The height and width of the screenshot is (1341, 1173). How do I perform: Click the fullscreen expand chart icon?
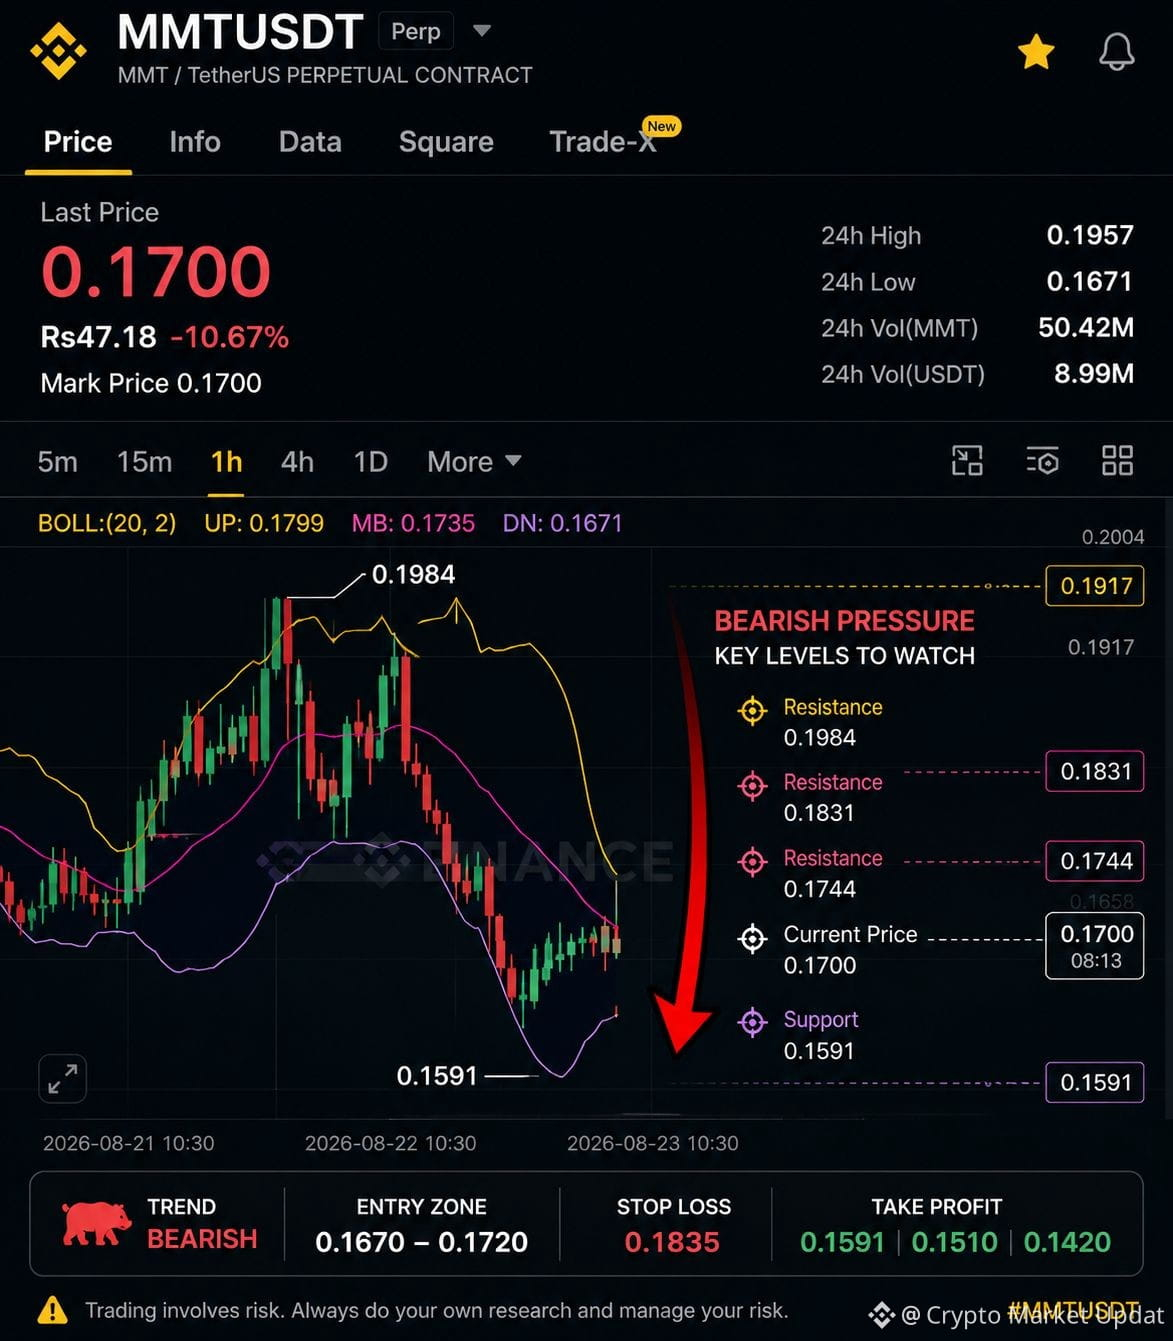[62, 1079]
